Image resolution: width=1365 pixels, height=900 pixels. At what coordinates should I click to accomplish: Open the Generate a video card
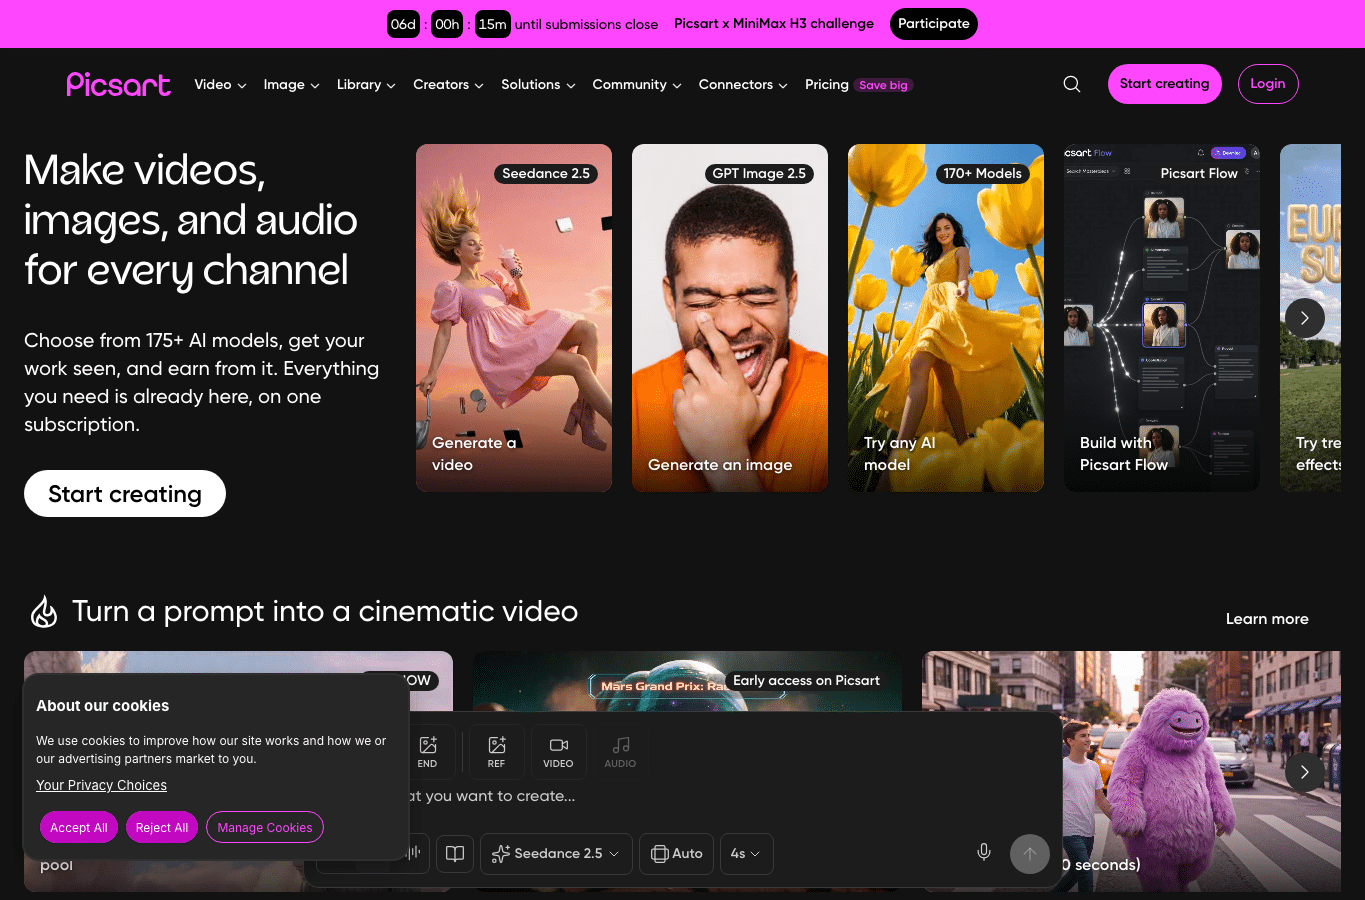[x=514, y=318]
